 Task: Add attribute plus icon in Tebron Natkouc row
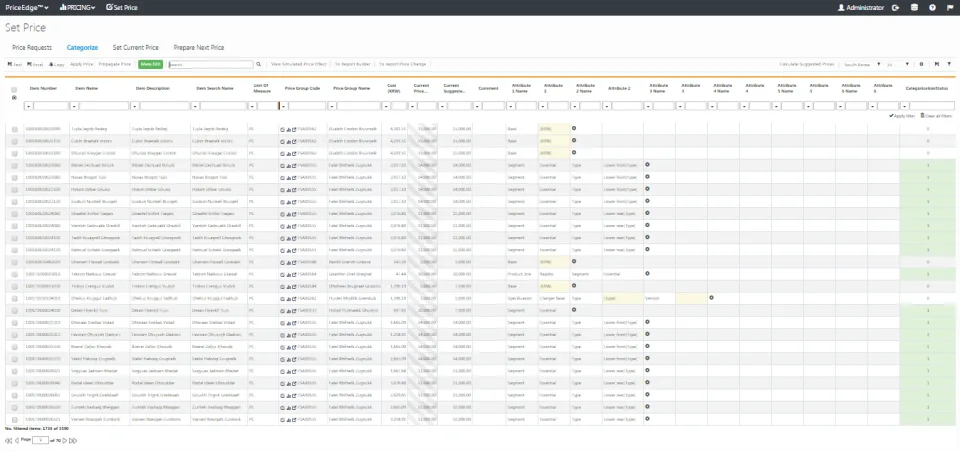pyautogui.click(x=647, y=273)
